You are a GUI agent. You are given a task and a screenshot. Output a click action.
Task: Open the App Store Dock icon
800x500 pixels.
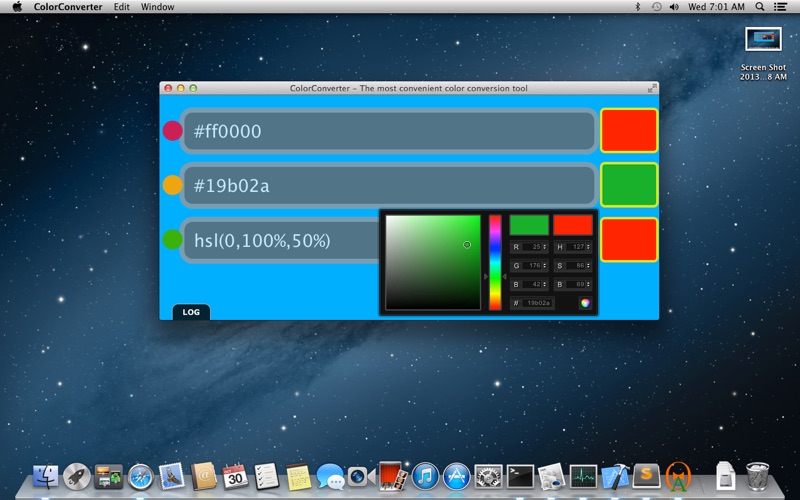point(457,477)
